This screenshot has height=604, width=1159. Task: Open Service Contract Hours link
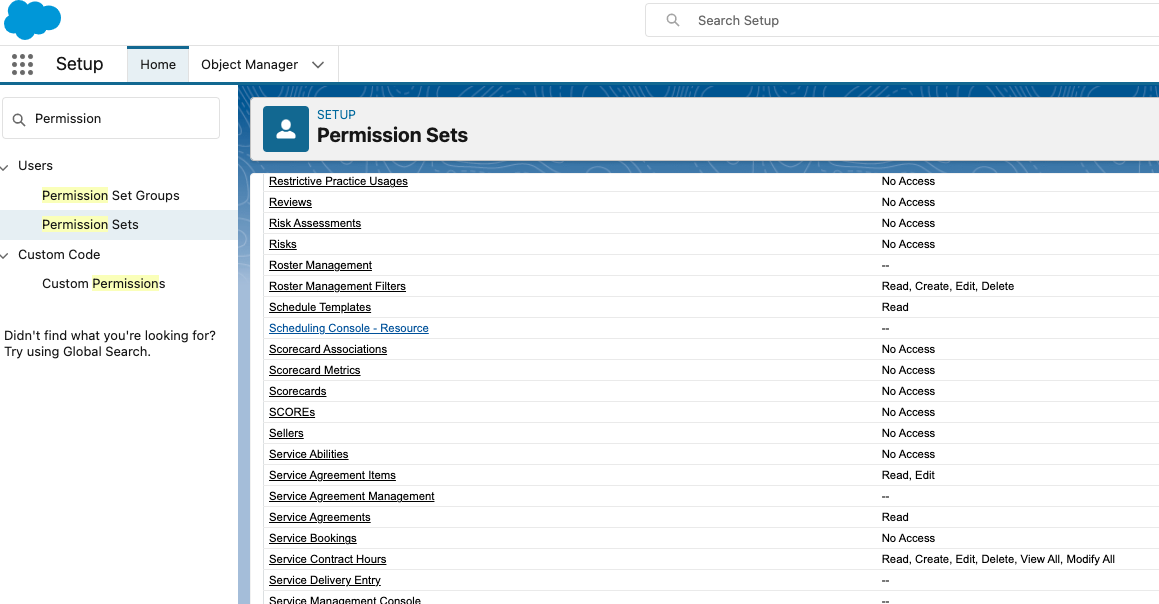pos(327,559)
